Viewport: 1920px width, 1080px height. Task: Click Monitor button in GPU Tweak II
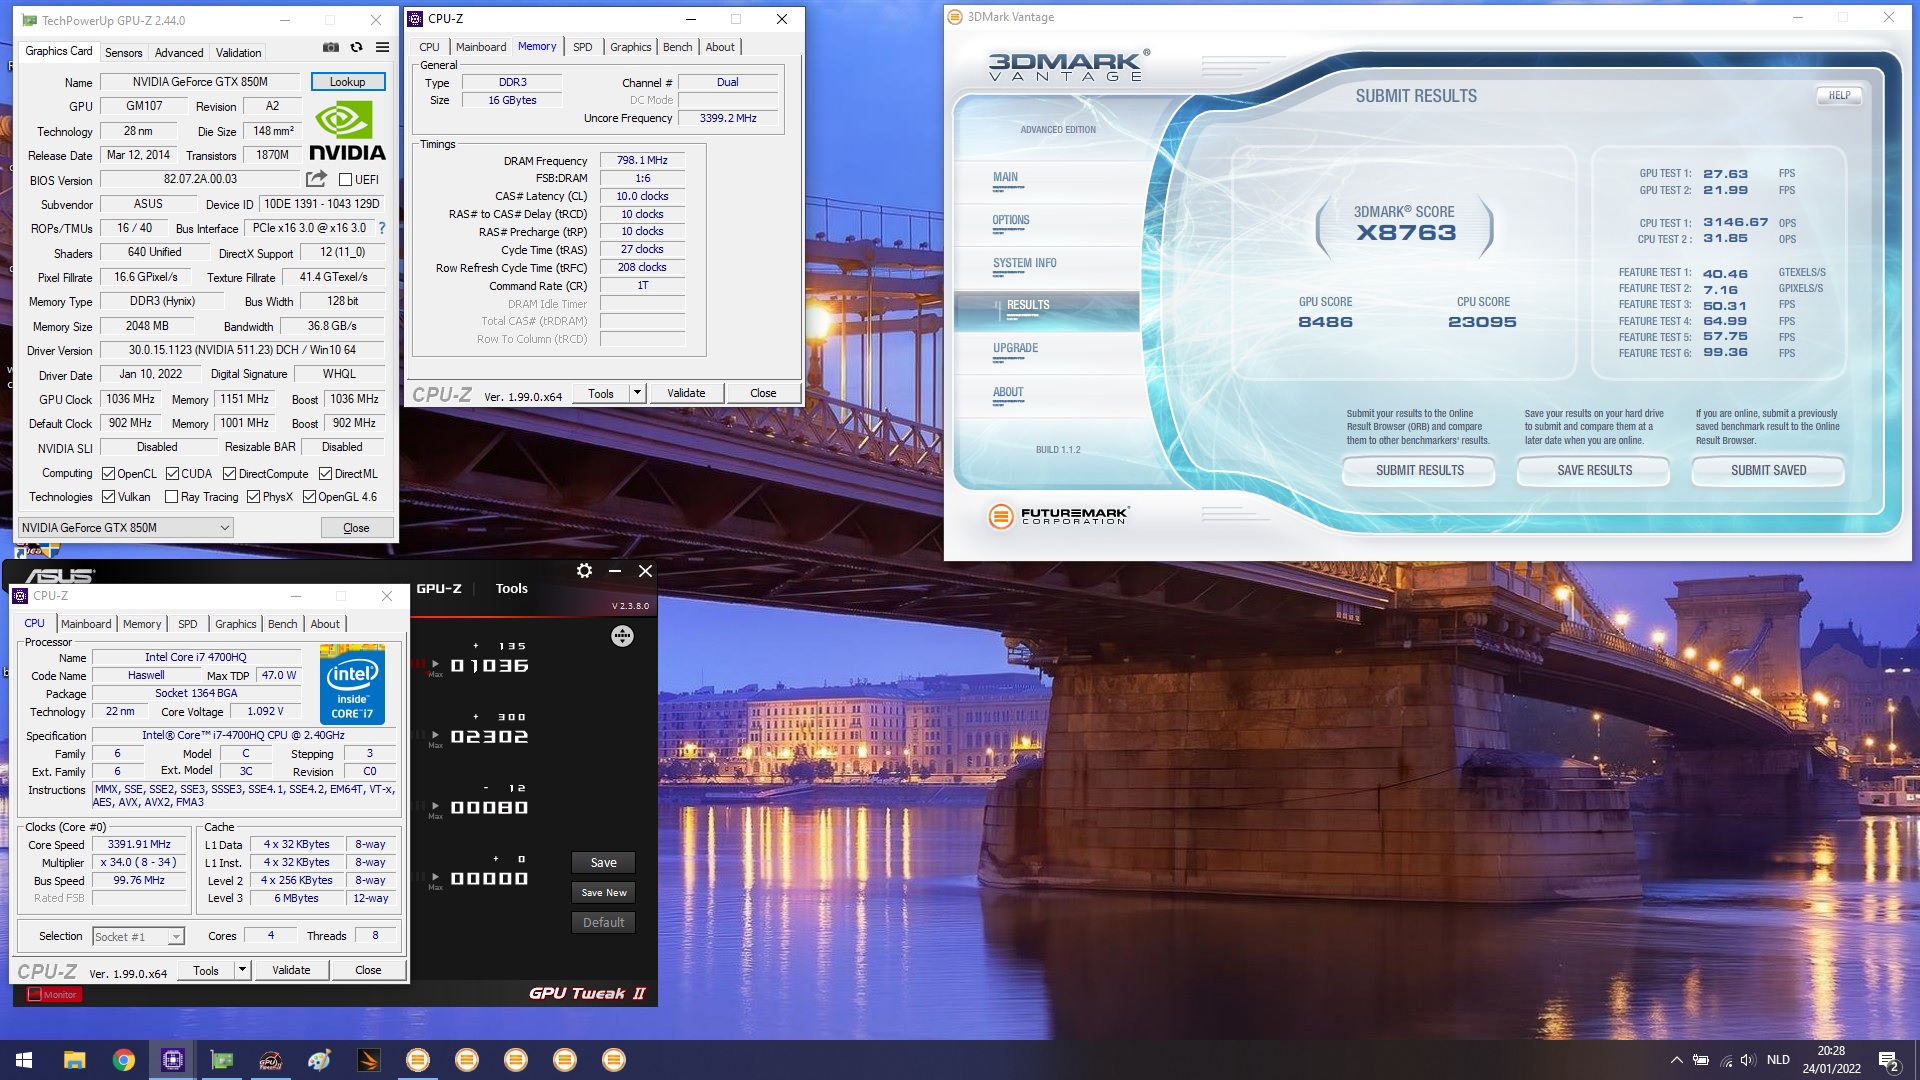(x=53, y=994)
